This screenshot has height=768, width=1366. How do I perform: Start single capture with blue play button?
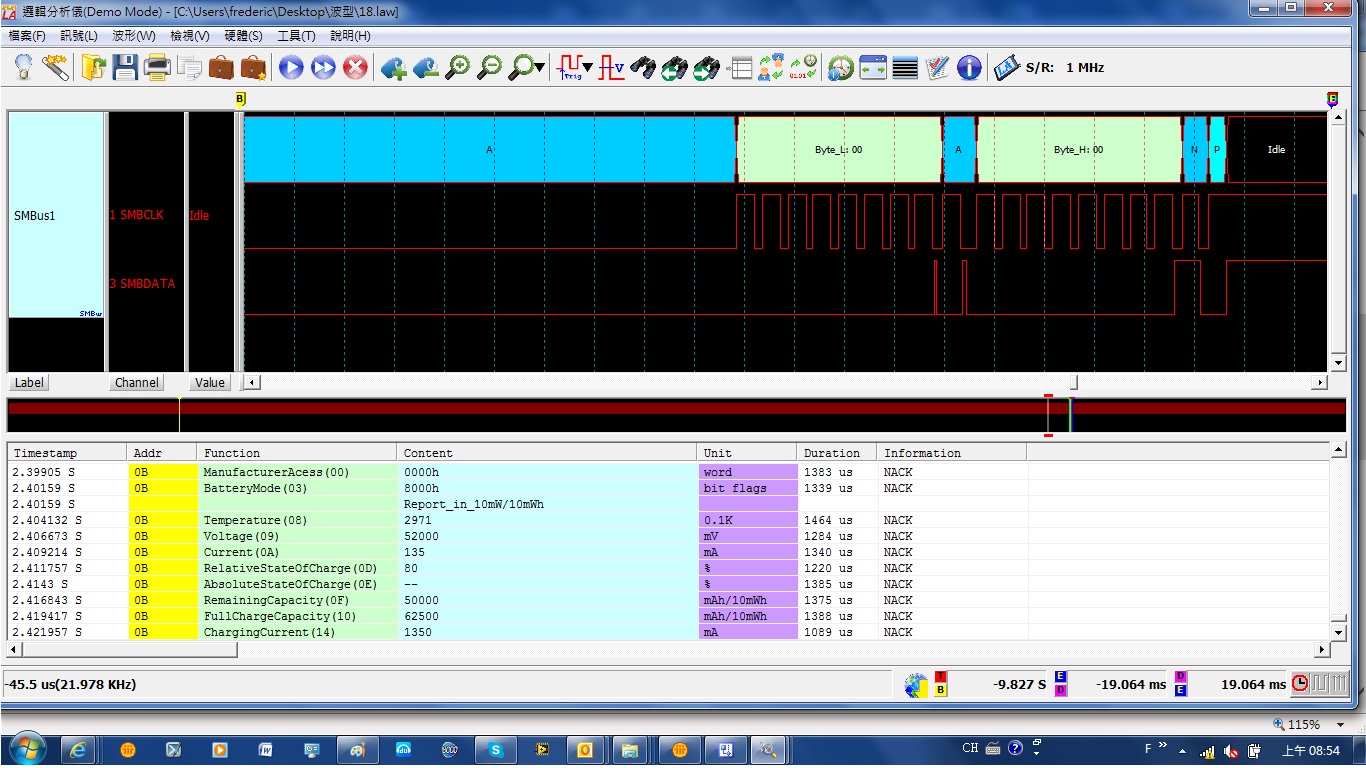coord(291,67)
